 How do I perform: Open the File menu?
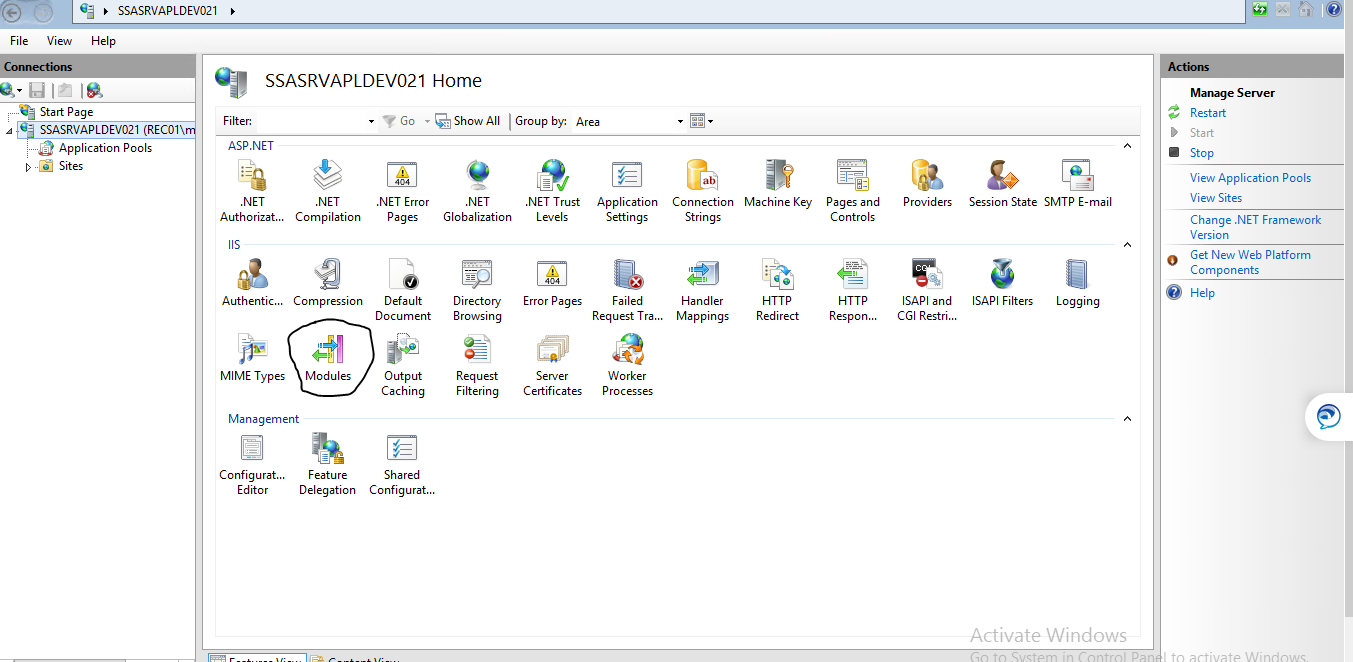click(x=19, y=41)
